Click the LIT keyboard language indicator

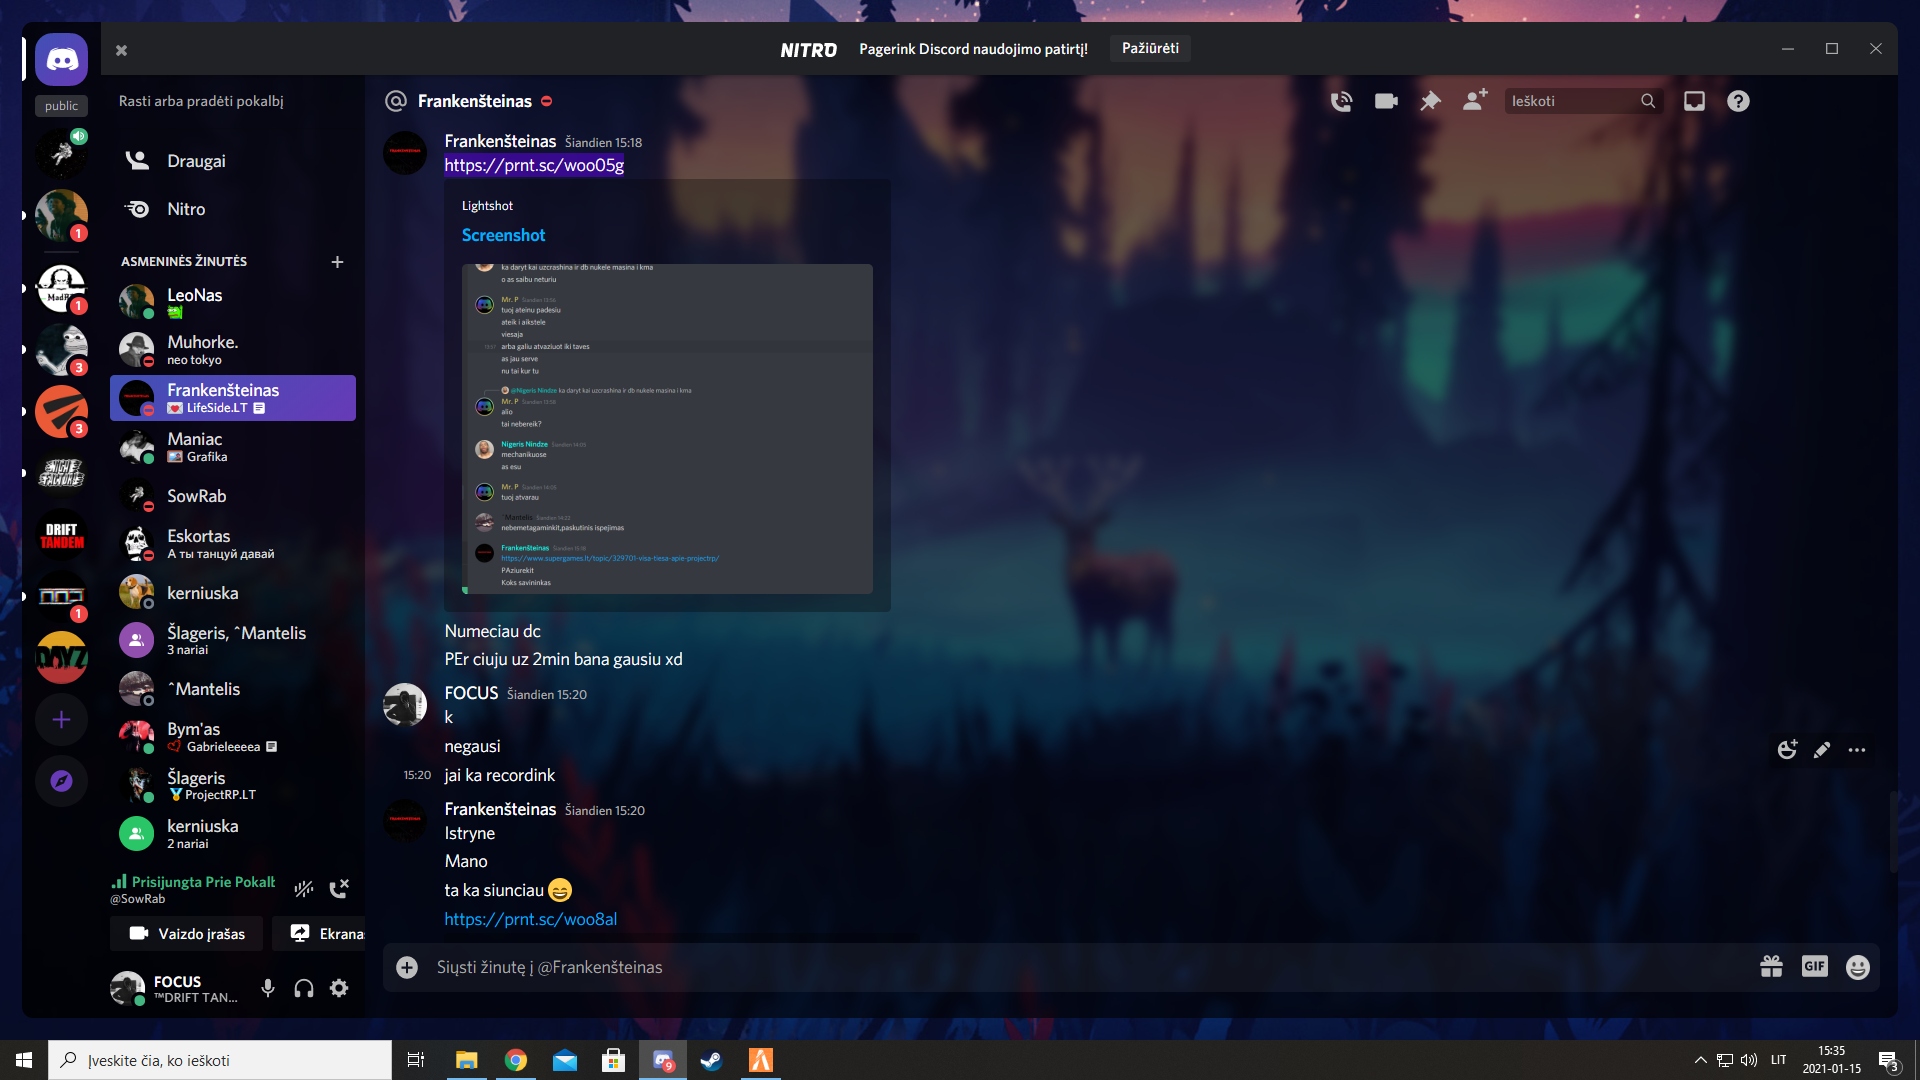[x=1778, y=1060]
